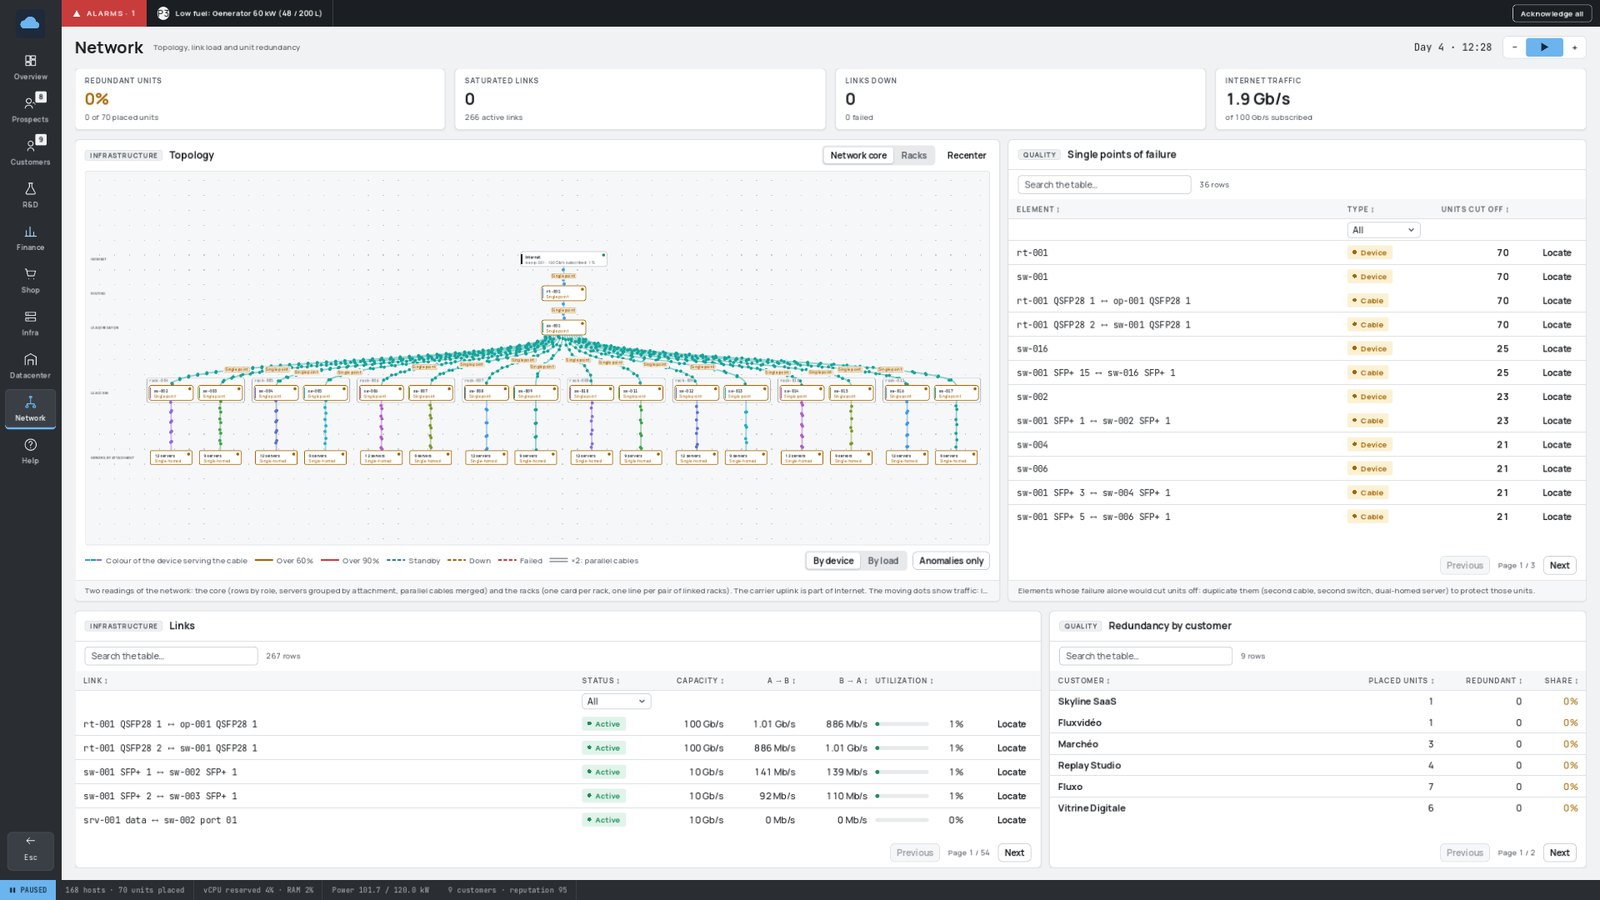Click utilization bar of sw-001 SFP+ 2 link

pos(902,796)
